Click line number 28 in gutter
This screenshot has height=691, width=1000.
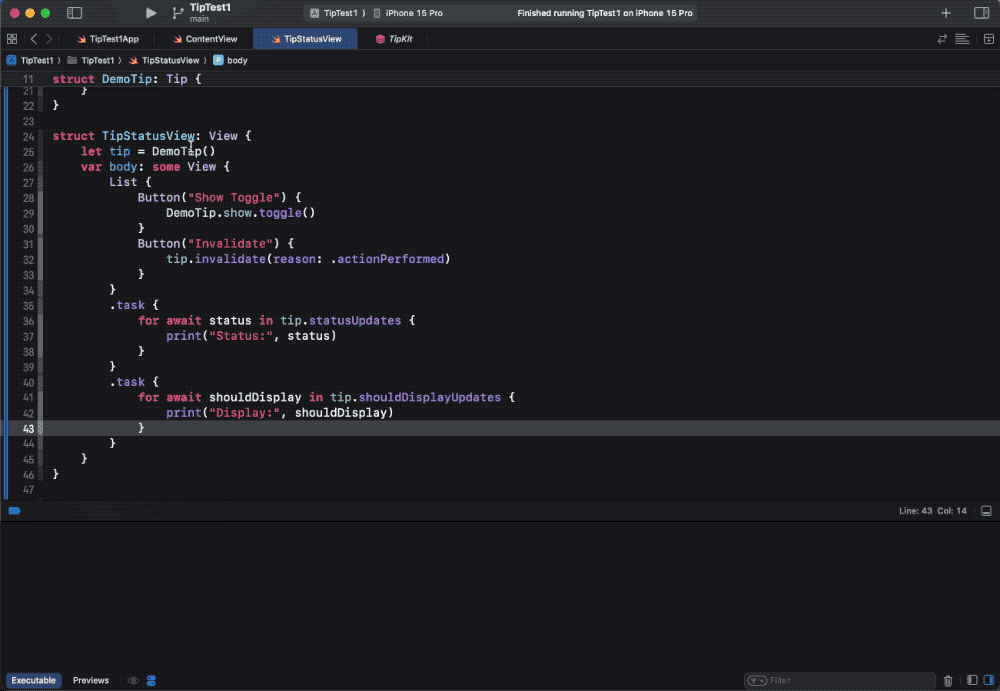(28, 198)
